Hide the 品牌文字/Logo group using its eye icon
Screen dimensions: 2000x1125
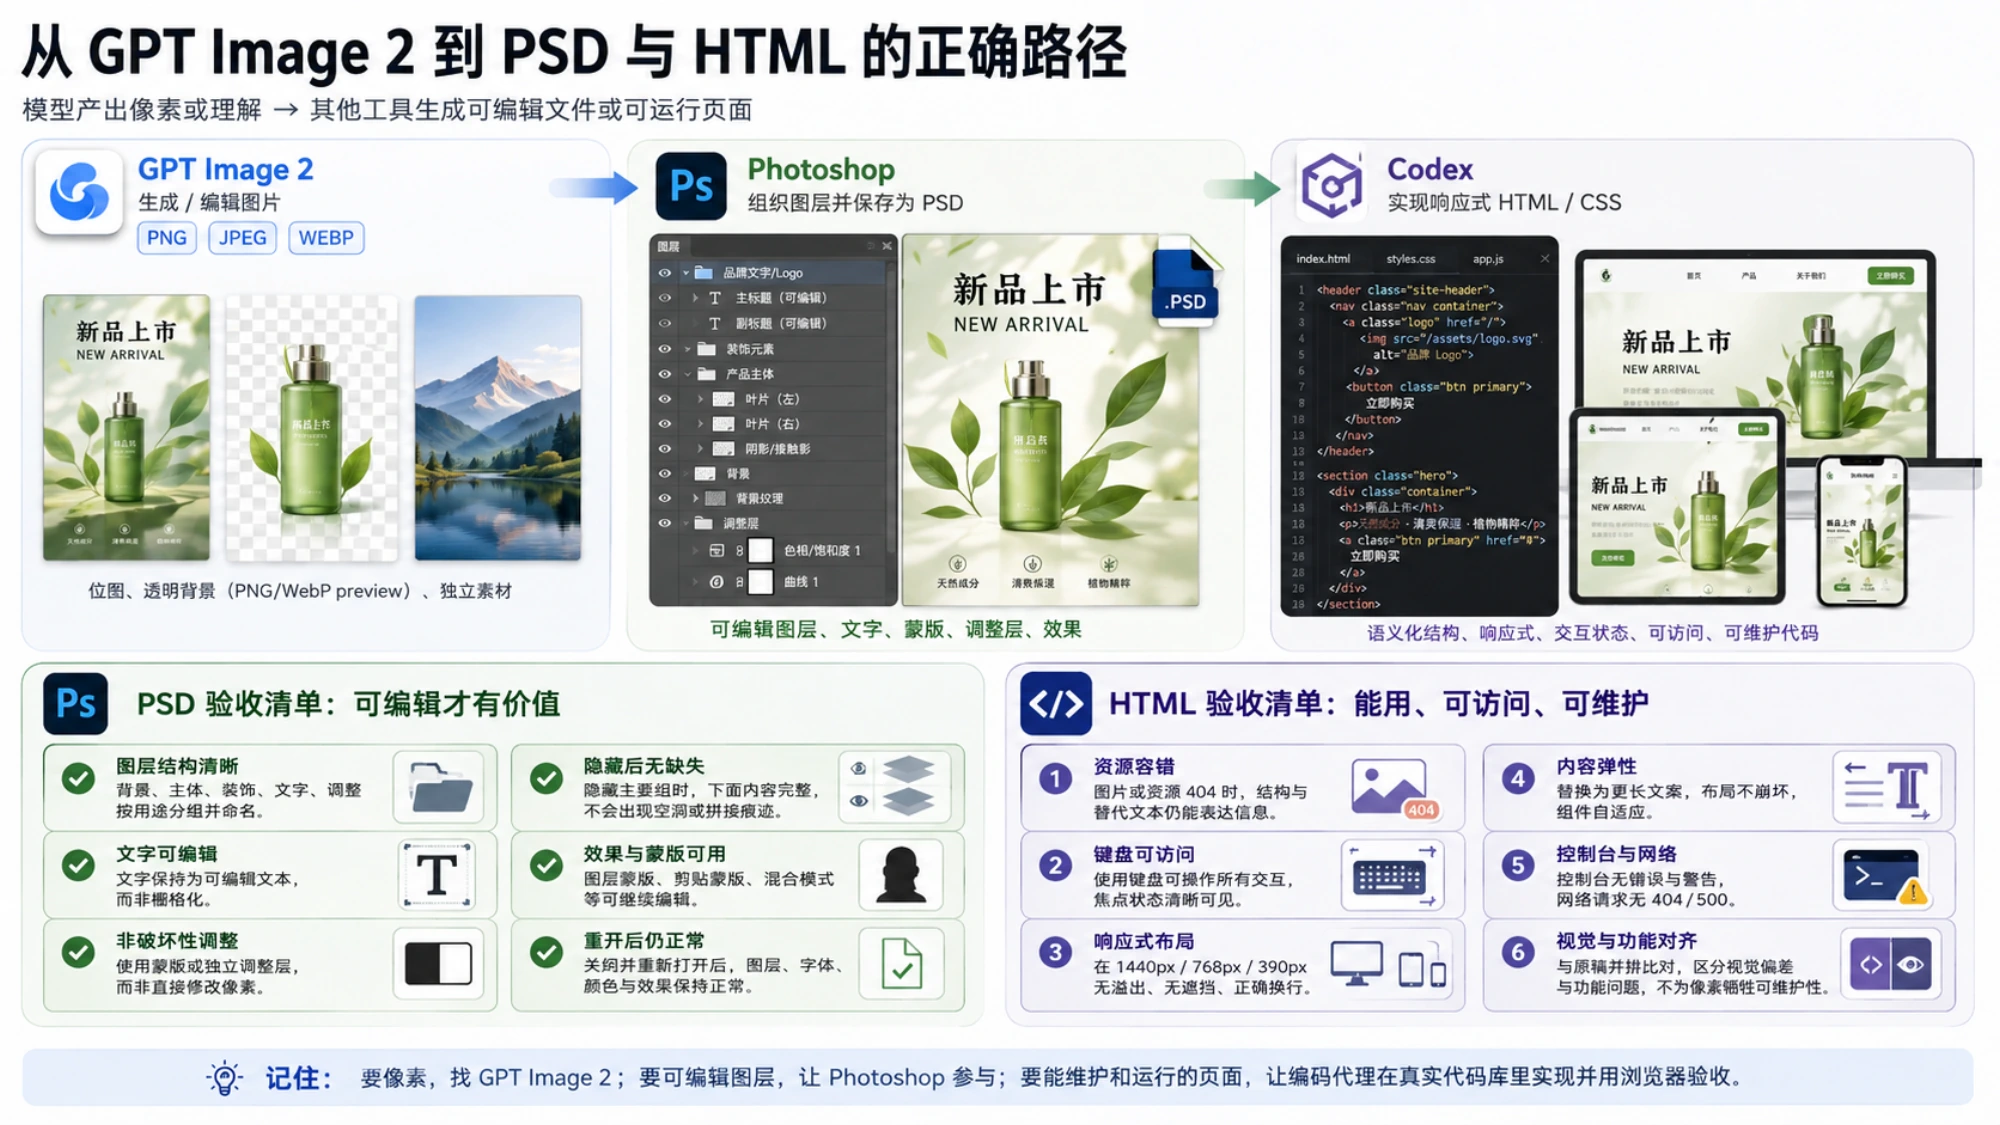click(665, 273)
